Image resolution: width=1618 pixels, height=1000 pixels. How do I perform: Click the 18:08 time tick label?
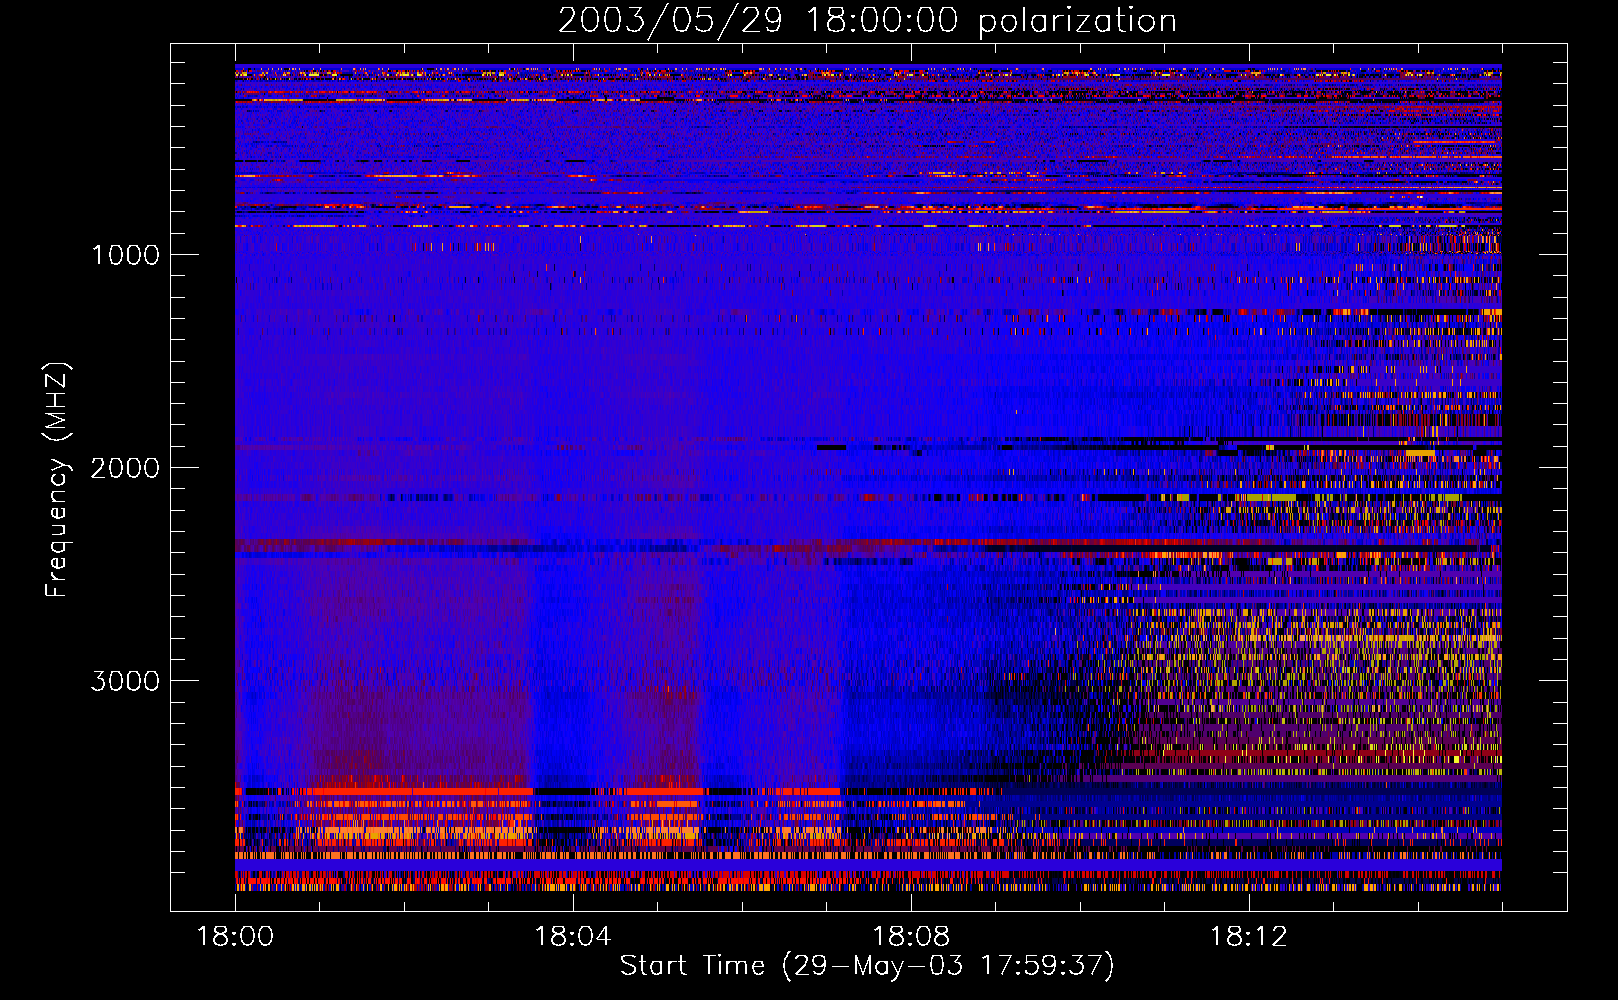point(911,937)
